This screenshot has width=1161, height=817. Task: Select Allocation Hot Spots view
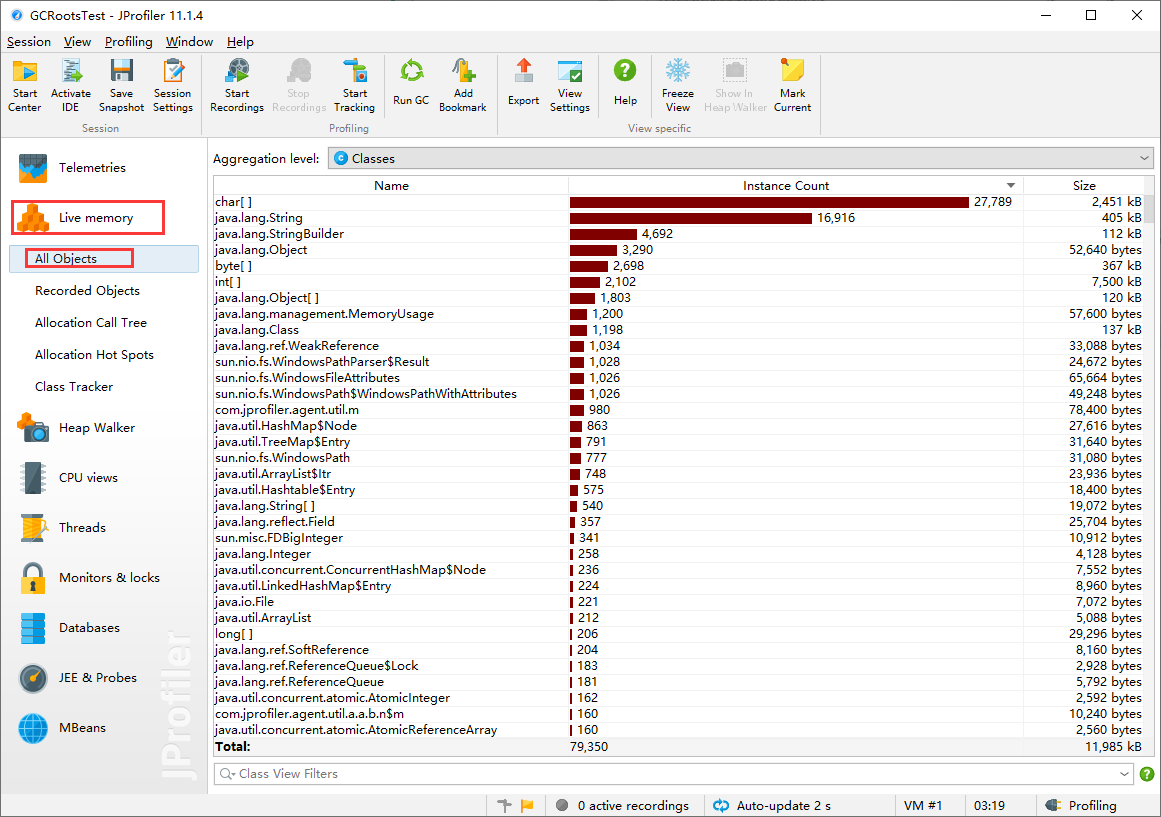click(x=94, y=355)
